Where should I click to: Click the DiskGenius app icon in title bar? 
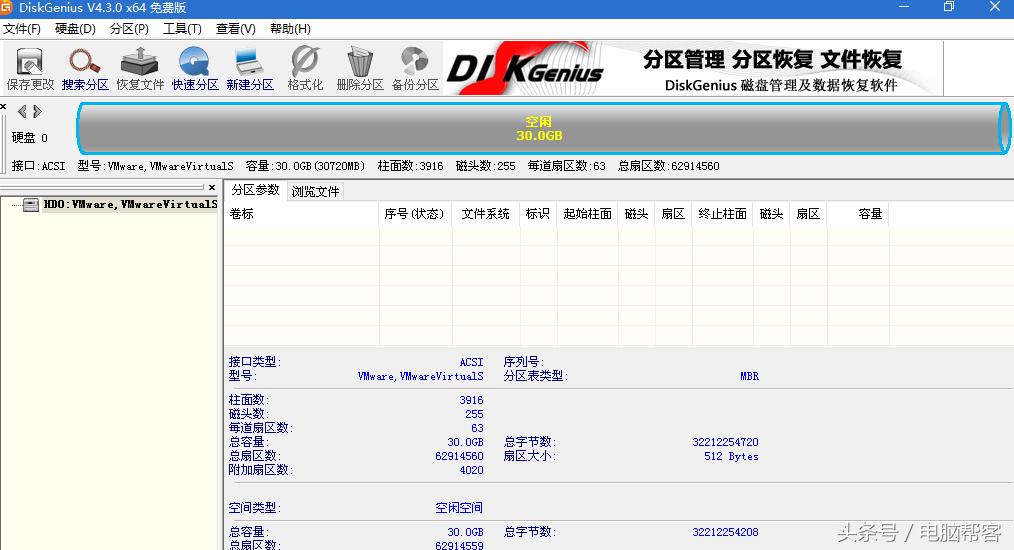(x=6, y=7)
